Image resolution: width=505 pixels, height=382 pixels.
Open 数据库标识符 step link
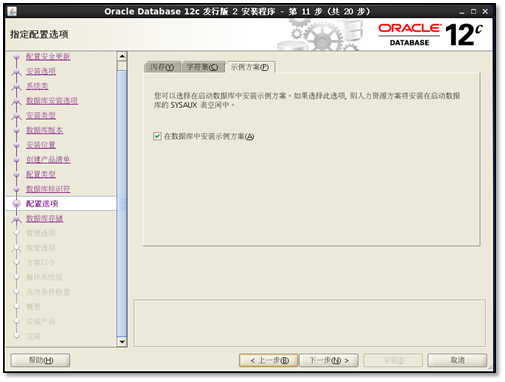48,189
